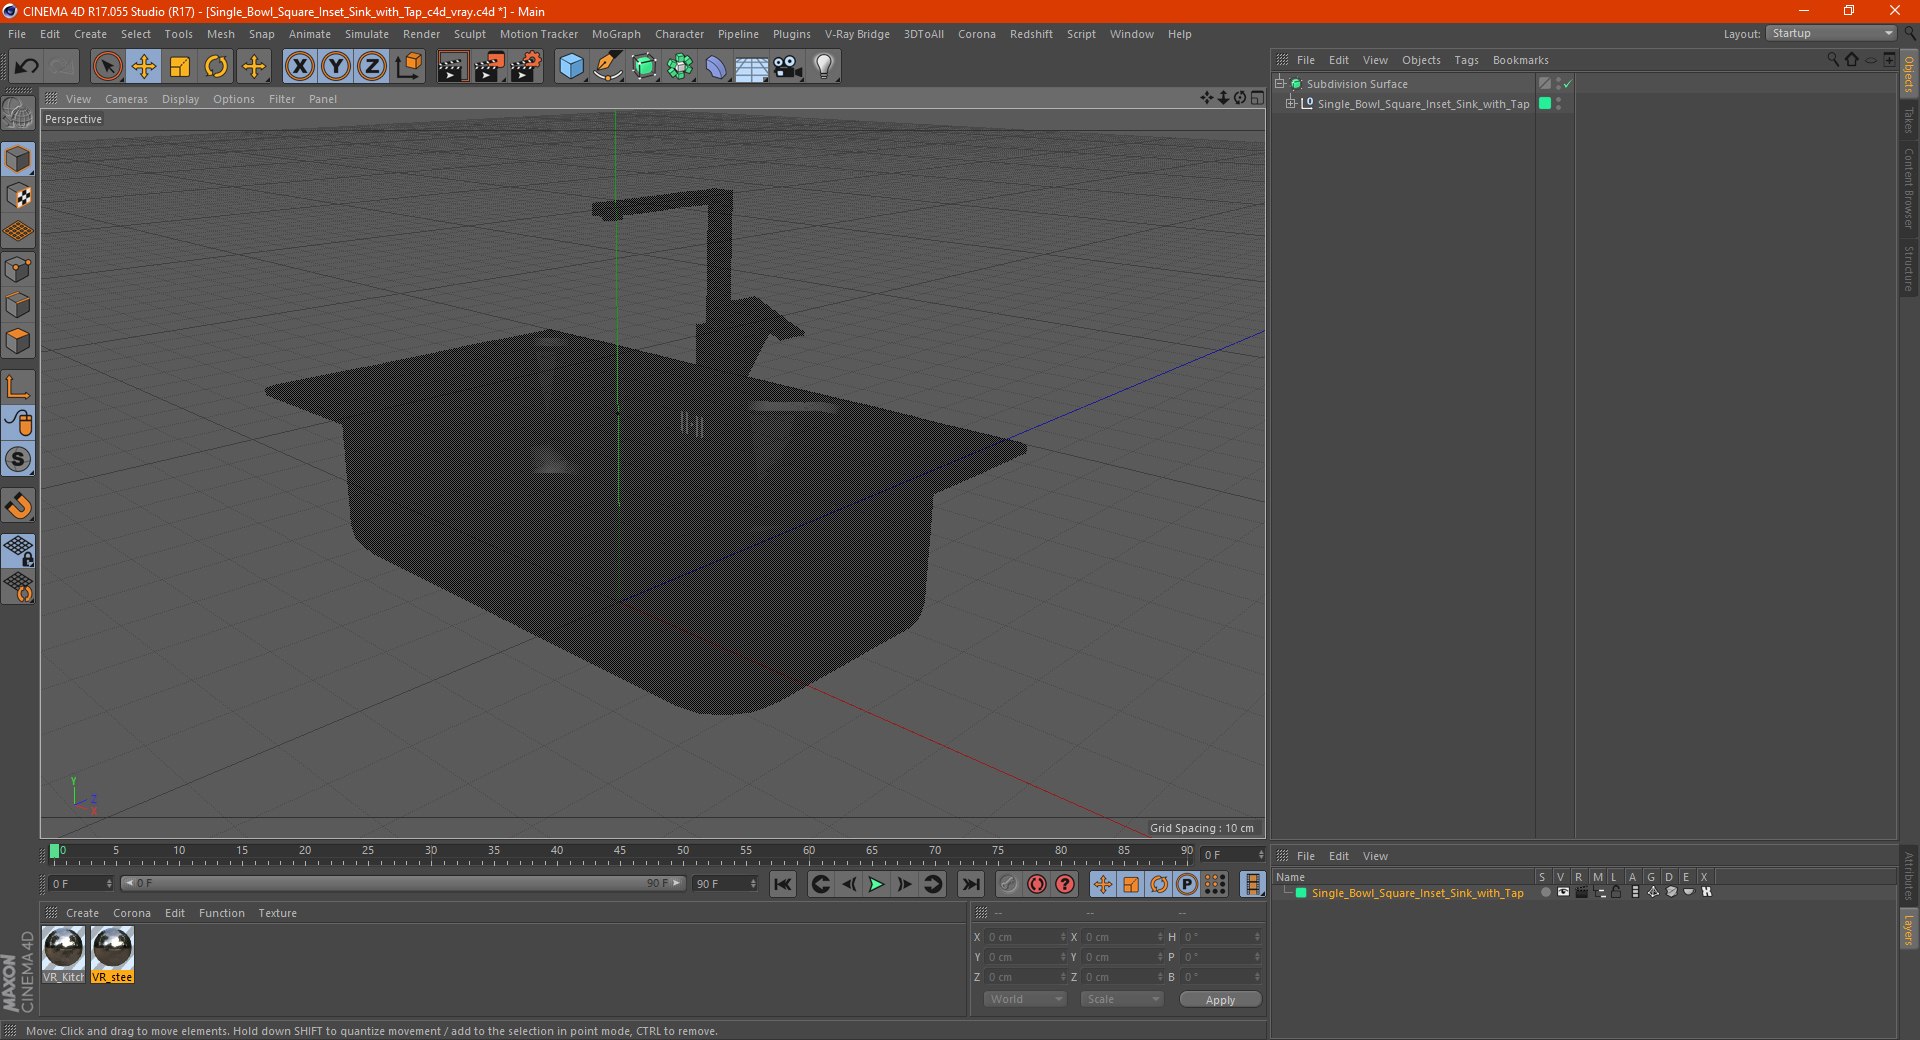Screen dimensions: 1920x1040
Task: Toggle the Snap S icon
Action: (18, 459)
